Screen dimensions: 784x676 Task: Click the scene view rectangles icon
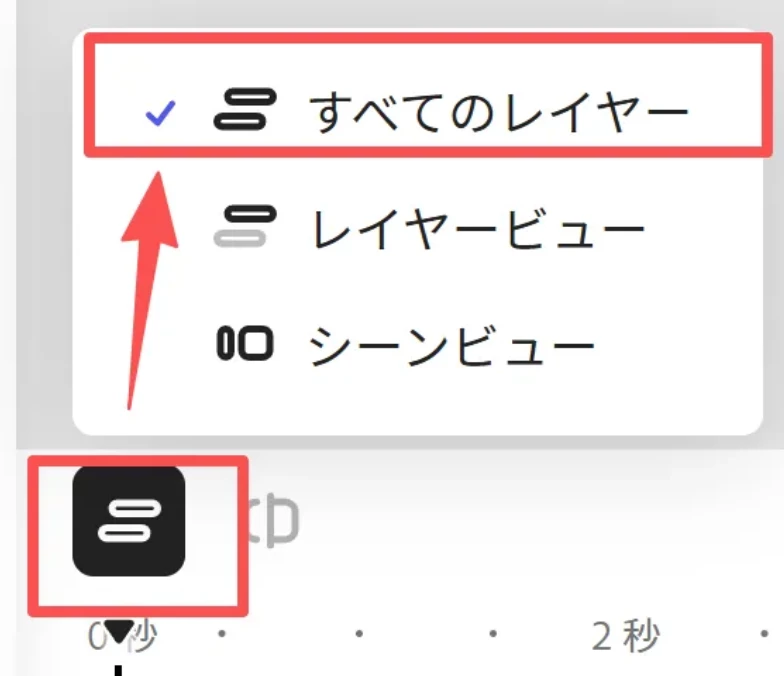tap(245, 343)
